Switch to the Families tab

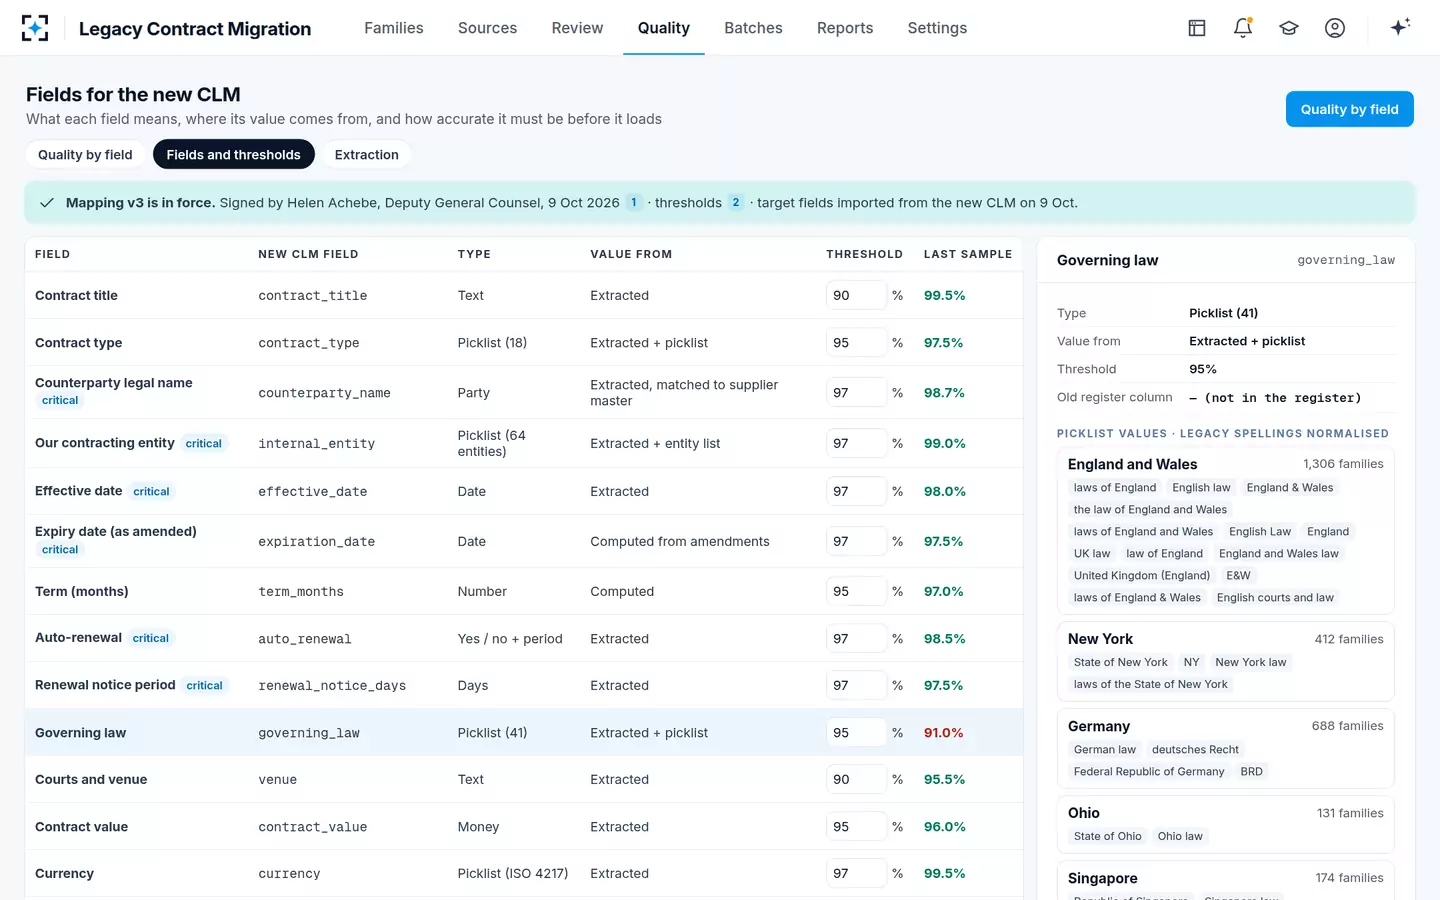(394, 28)
